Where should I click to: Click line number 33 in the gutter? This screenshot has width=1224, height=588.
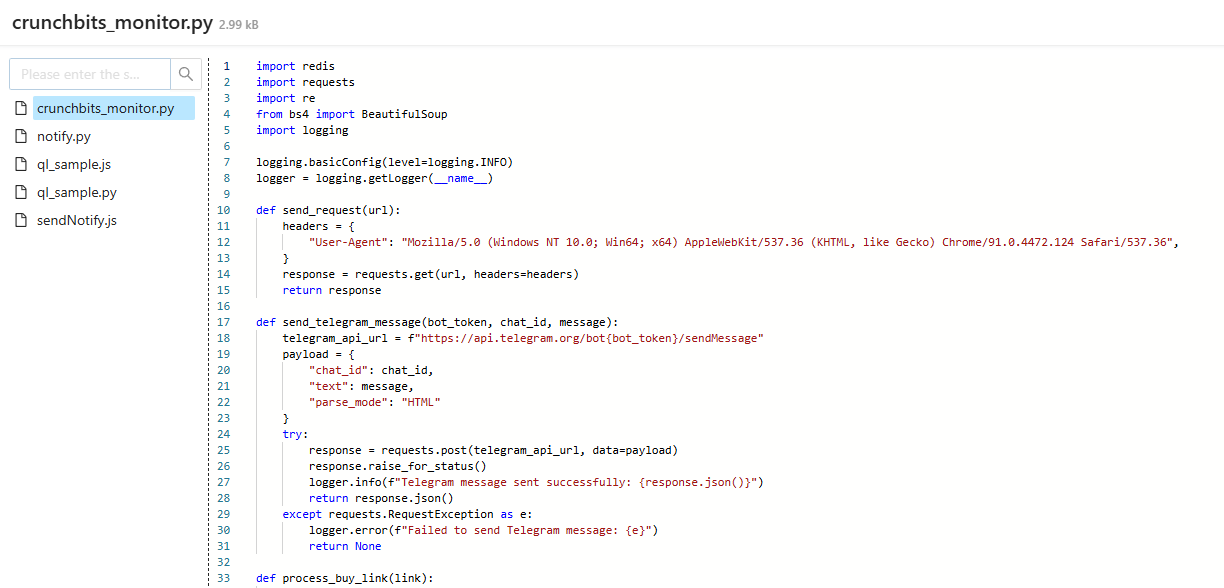point(223,578)
